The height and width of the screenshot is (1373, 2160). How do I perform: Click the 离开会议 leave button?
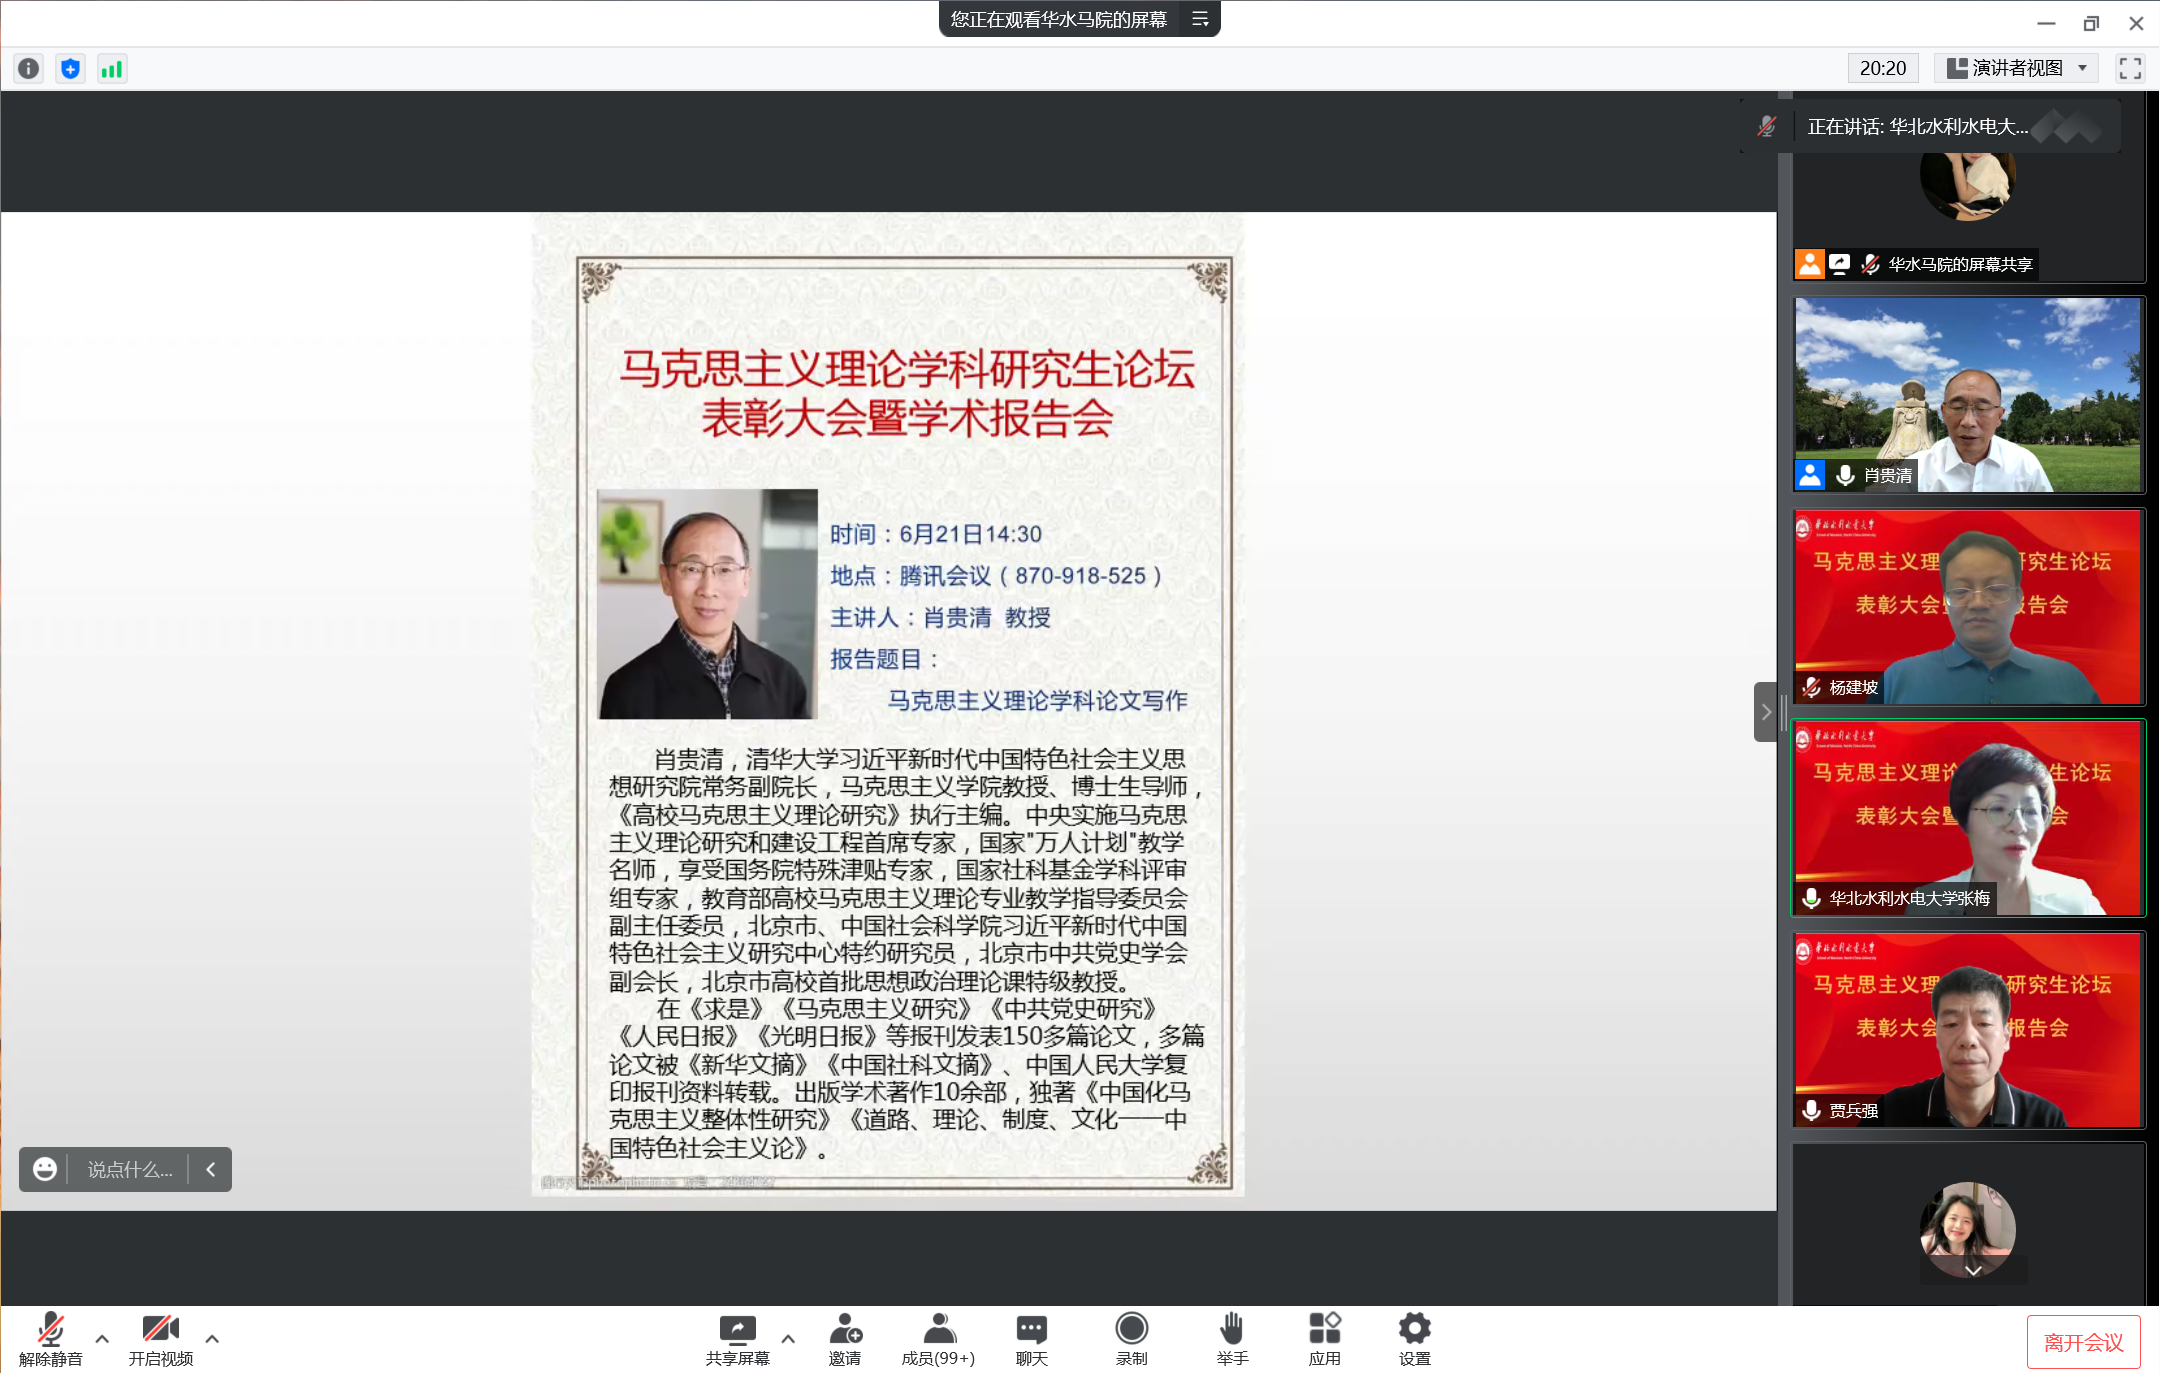coord(2083,1342)
